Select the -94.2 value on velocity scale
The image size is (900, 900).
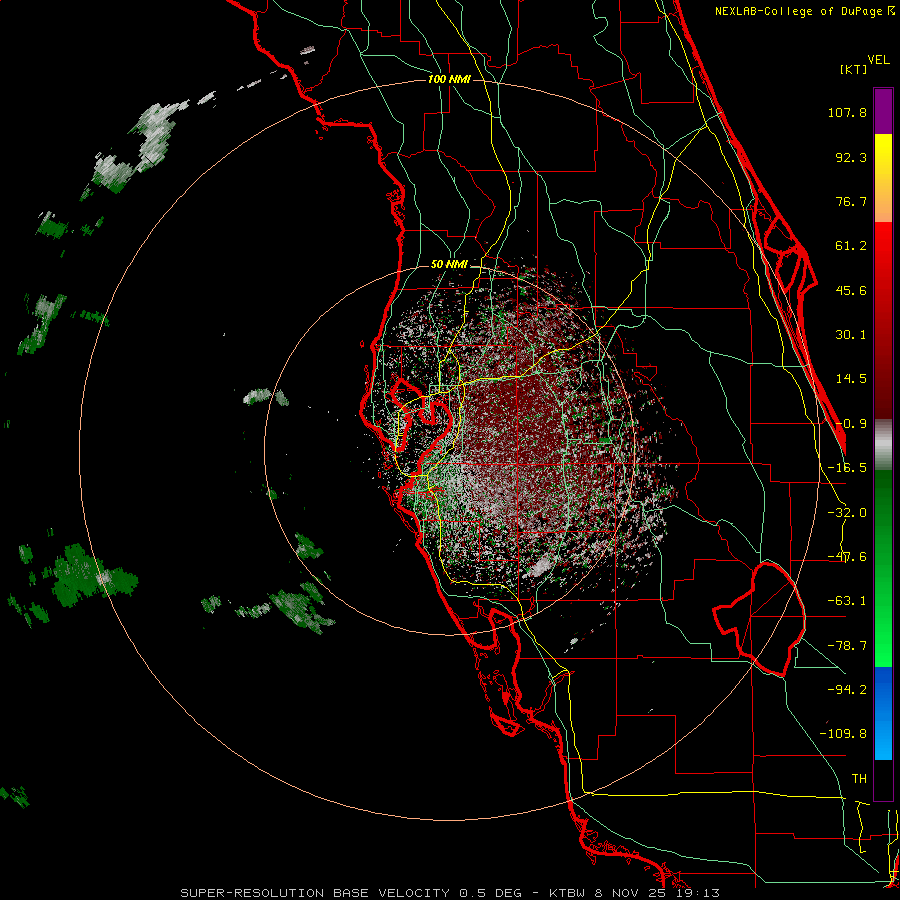pos(847,689)
